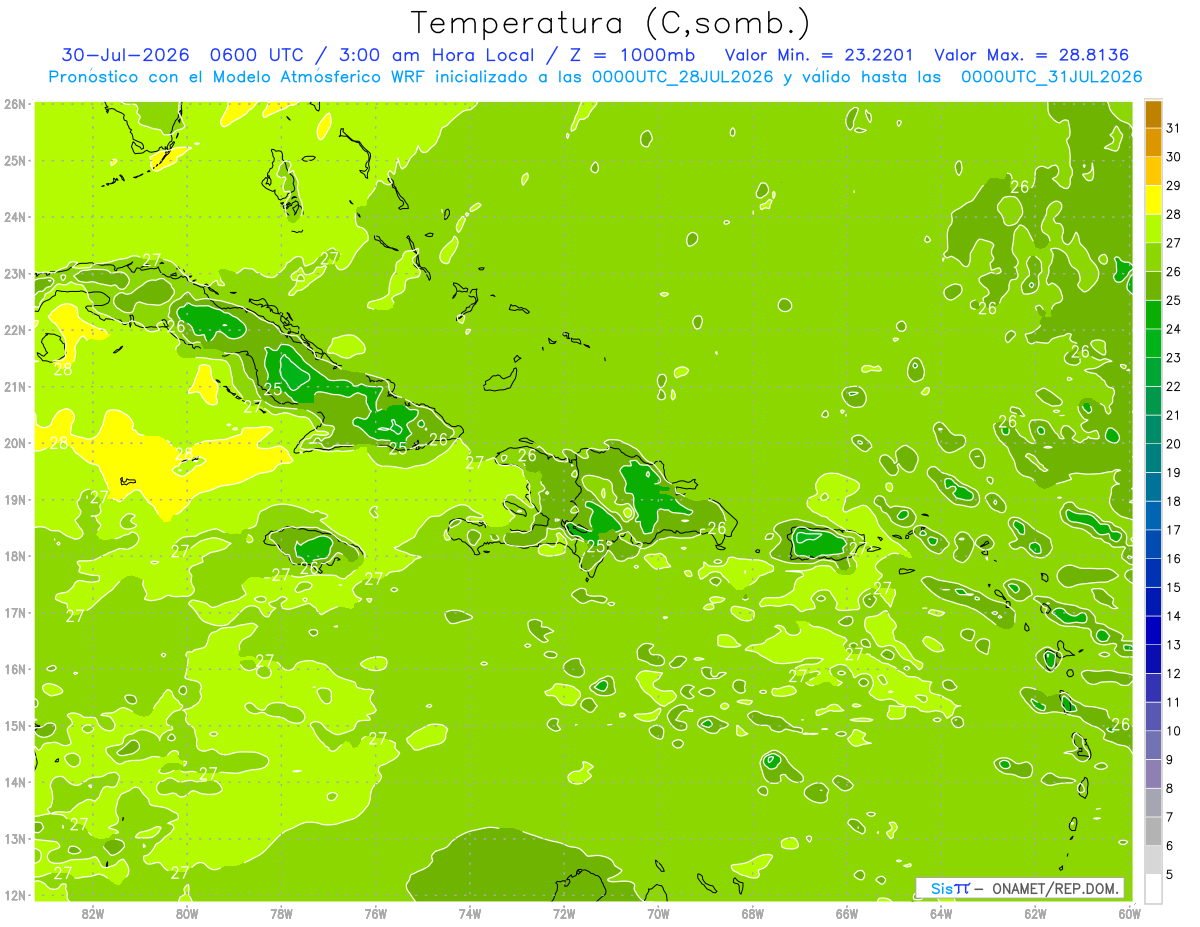
Task: Click latitude label "26N"
Action: pyautogui.click(x=15, y=103)
